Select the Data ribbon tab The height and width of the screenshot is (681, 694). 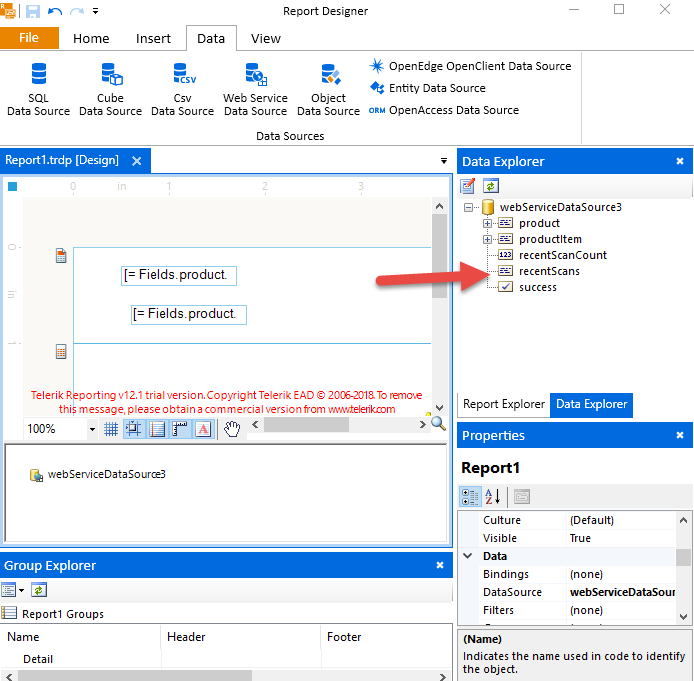tap(211, 38)
